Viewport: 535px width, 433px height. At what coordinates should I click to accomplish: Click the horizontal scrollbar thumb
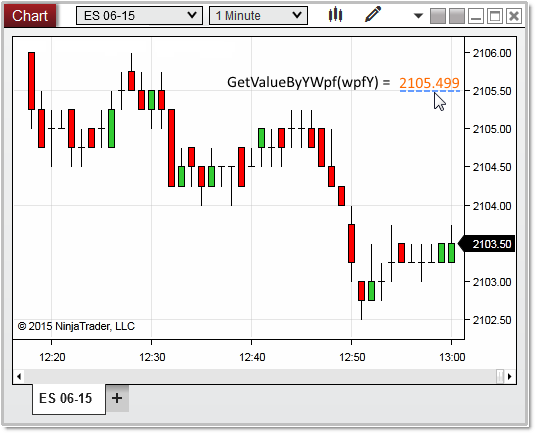pos(500,376)
